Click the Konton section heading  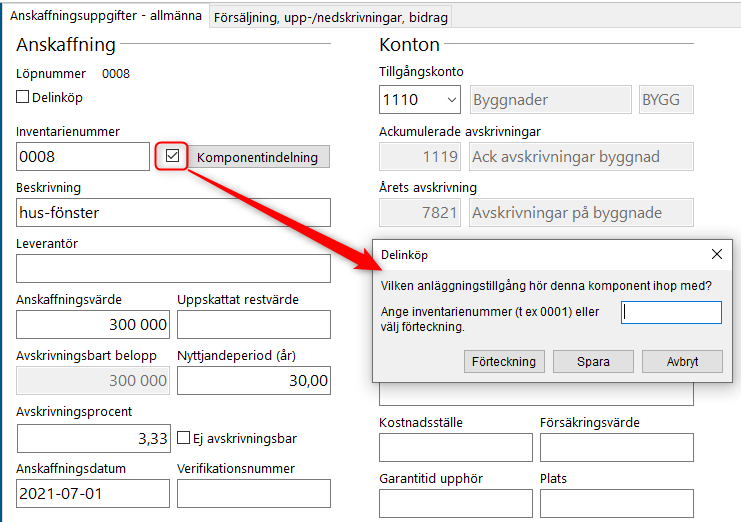(409, 44)
